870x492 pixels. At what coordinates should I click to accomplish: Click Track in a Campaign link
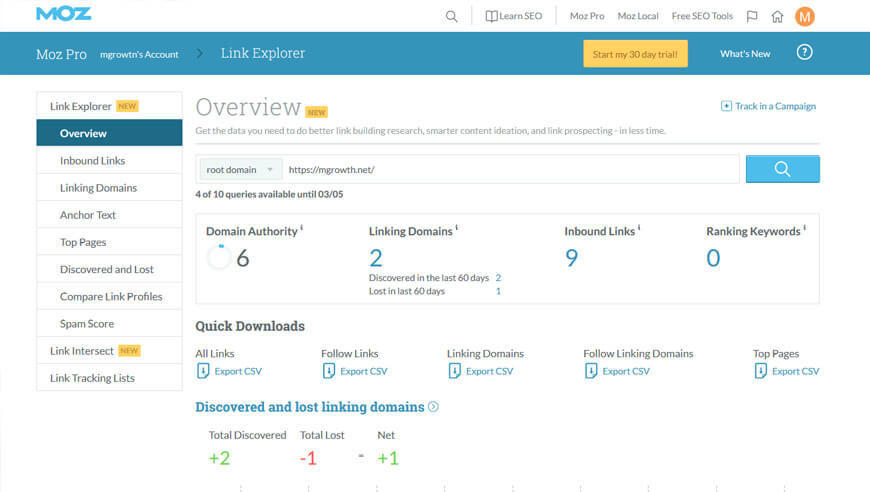pos(768,106)
